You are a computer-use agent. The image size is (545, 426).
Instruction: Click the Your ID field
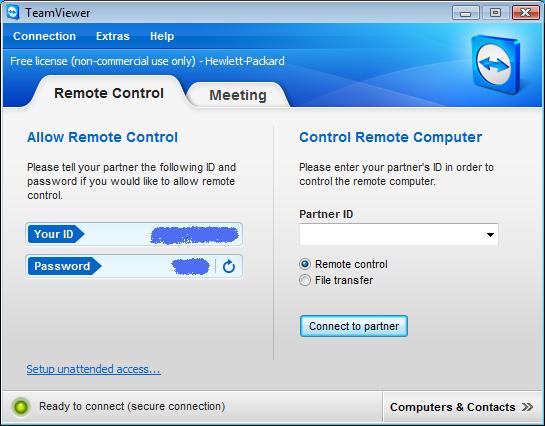(134, 235)
